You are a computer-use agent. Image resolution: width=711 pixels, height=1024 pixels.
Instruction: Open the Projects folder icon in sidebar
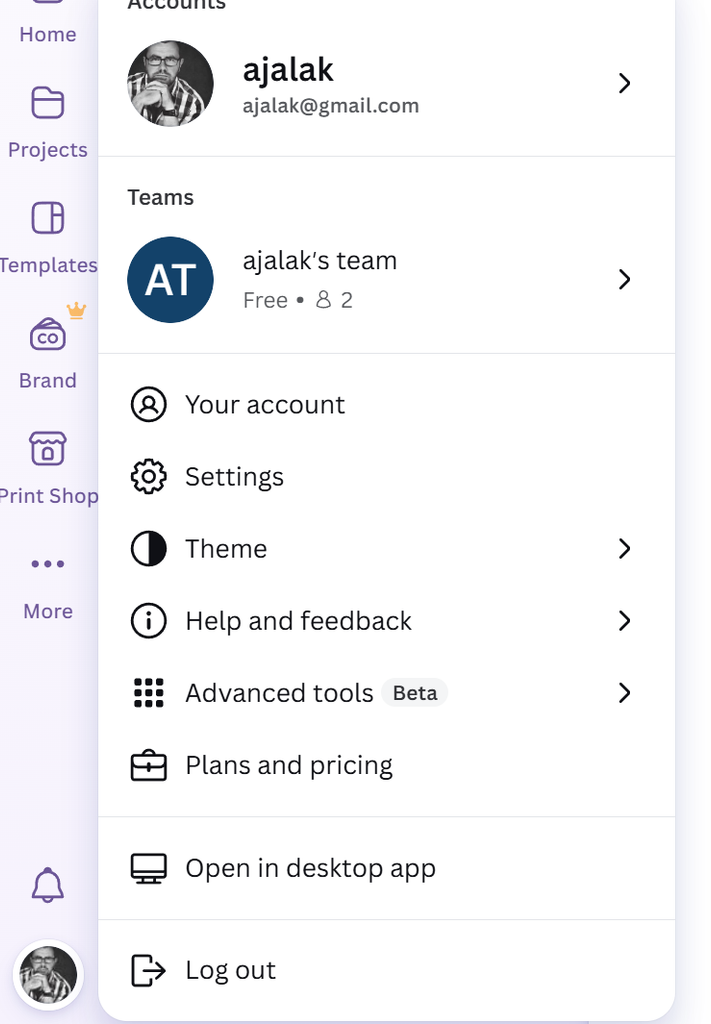(x=48, y=103)
